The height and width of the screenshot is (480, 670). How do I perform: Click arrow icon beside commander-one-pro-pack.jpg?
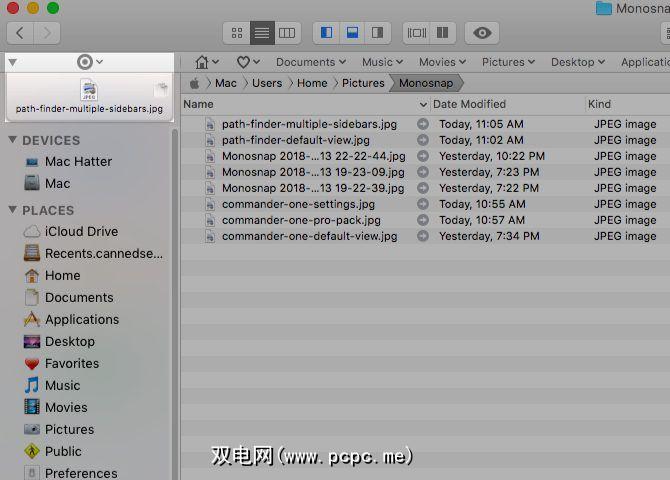423,220
